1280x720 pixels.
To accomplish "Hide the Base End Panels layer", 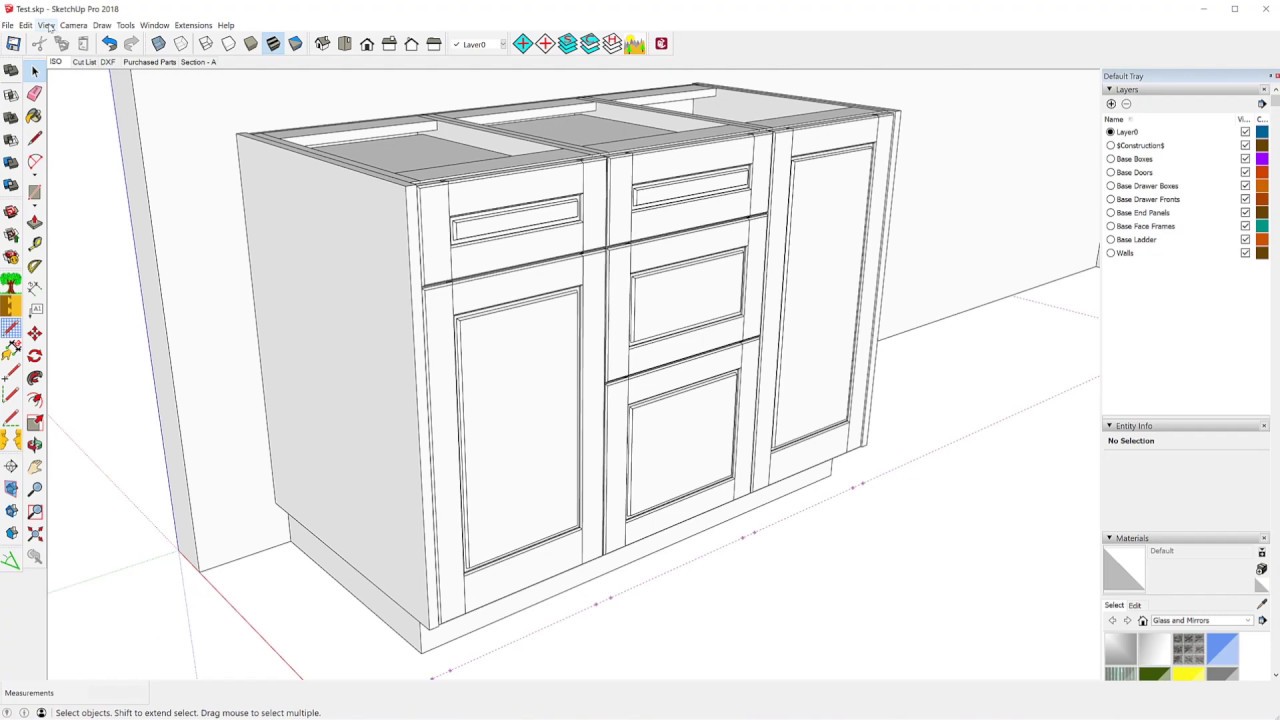I will click(1245, 213).
